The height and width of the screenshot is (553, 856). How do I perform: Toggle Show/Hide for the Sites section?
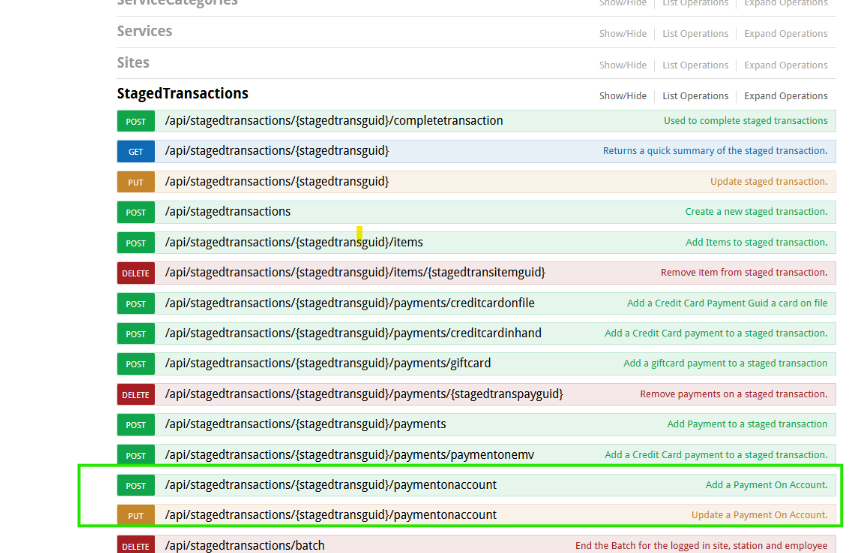point(622,65)
